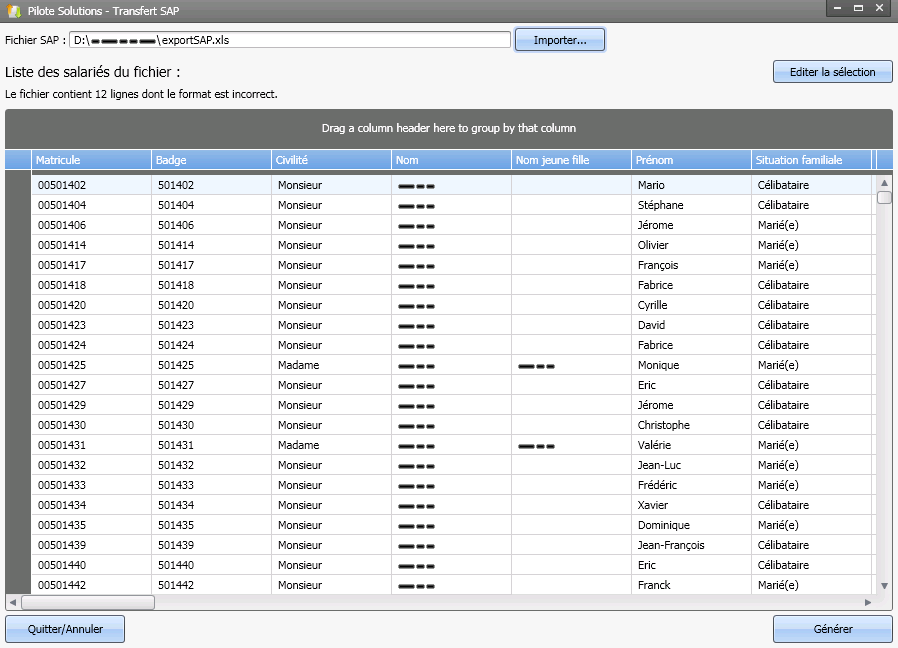Sort by the Badge column header
Viewport: 898px width, 648px height.
[x=210, y=160]
